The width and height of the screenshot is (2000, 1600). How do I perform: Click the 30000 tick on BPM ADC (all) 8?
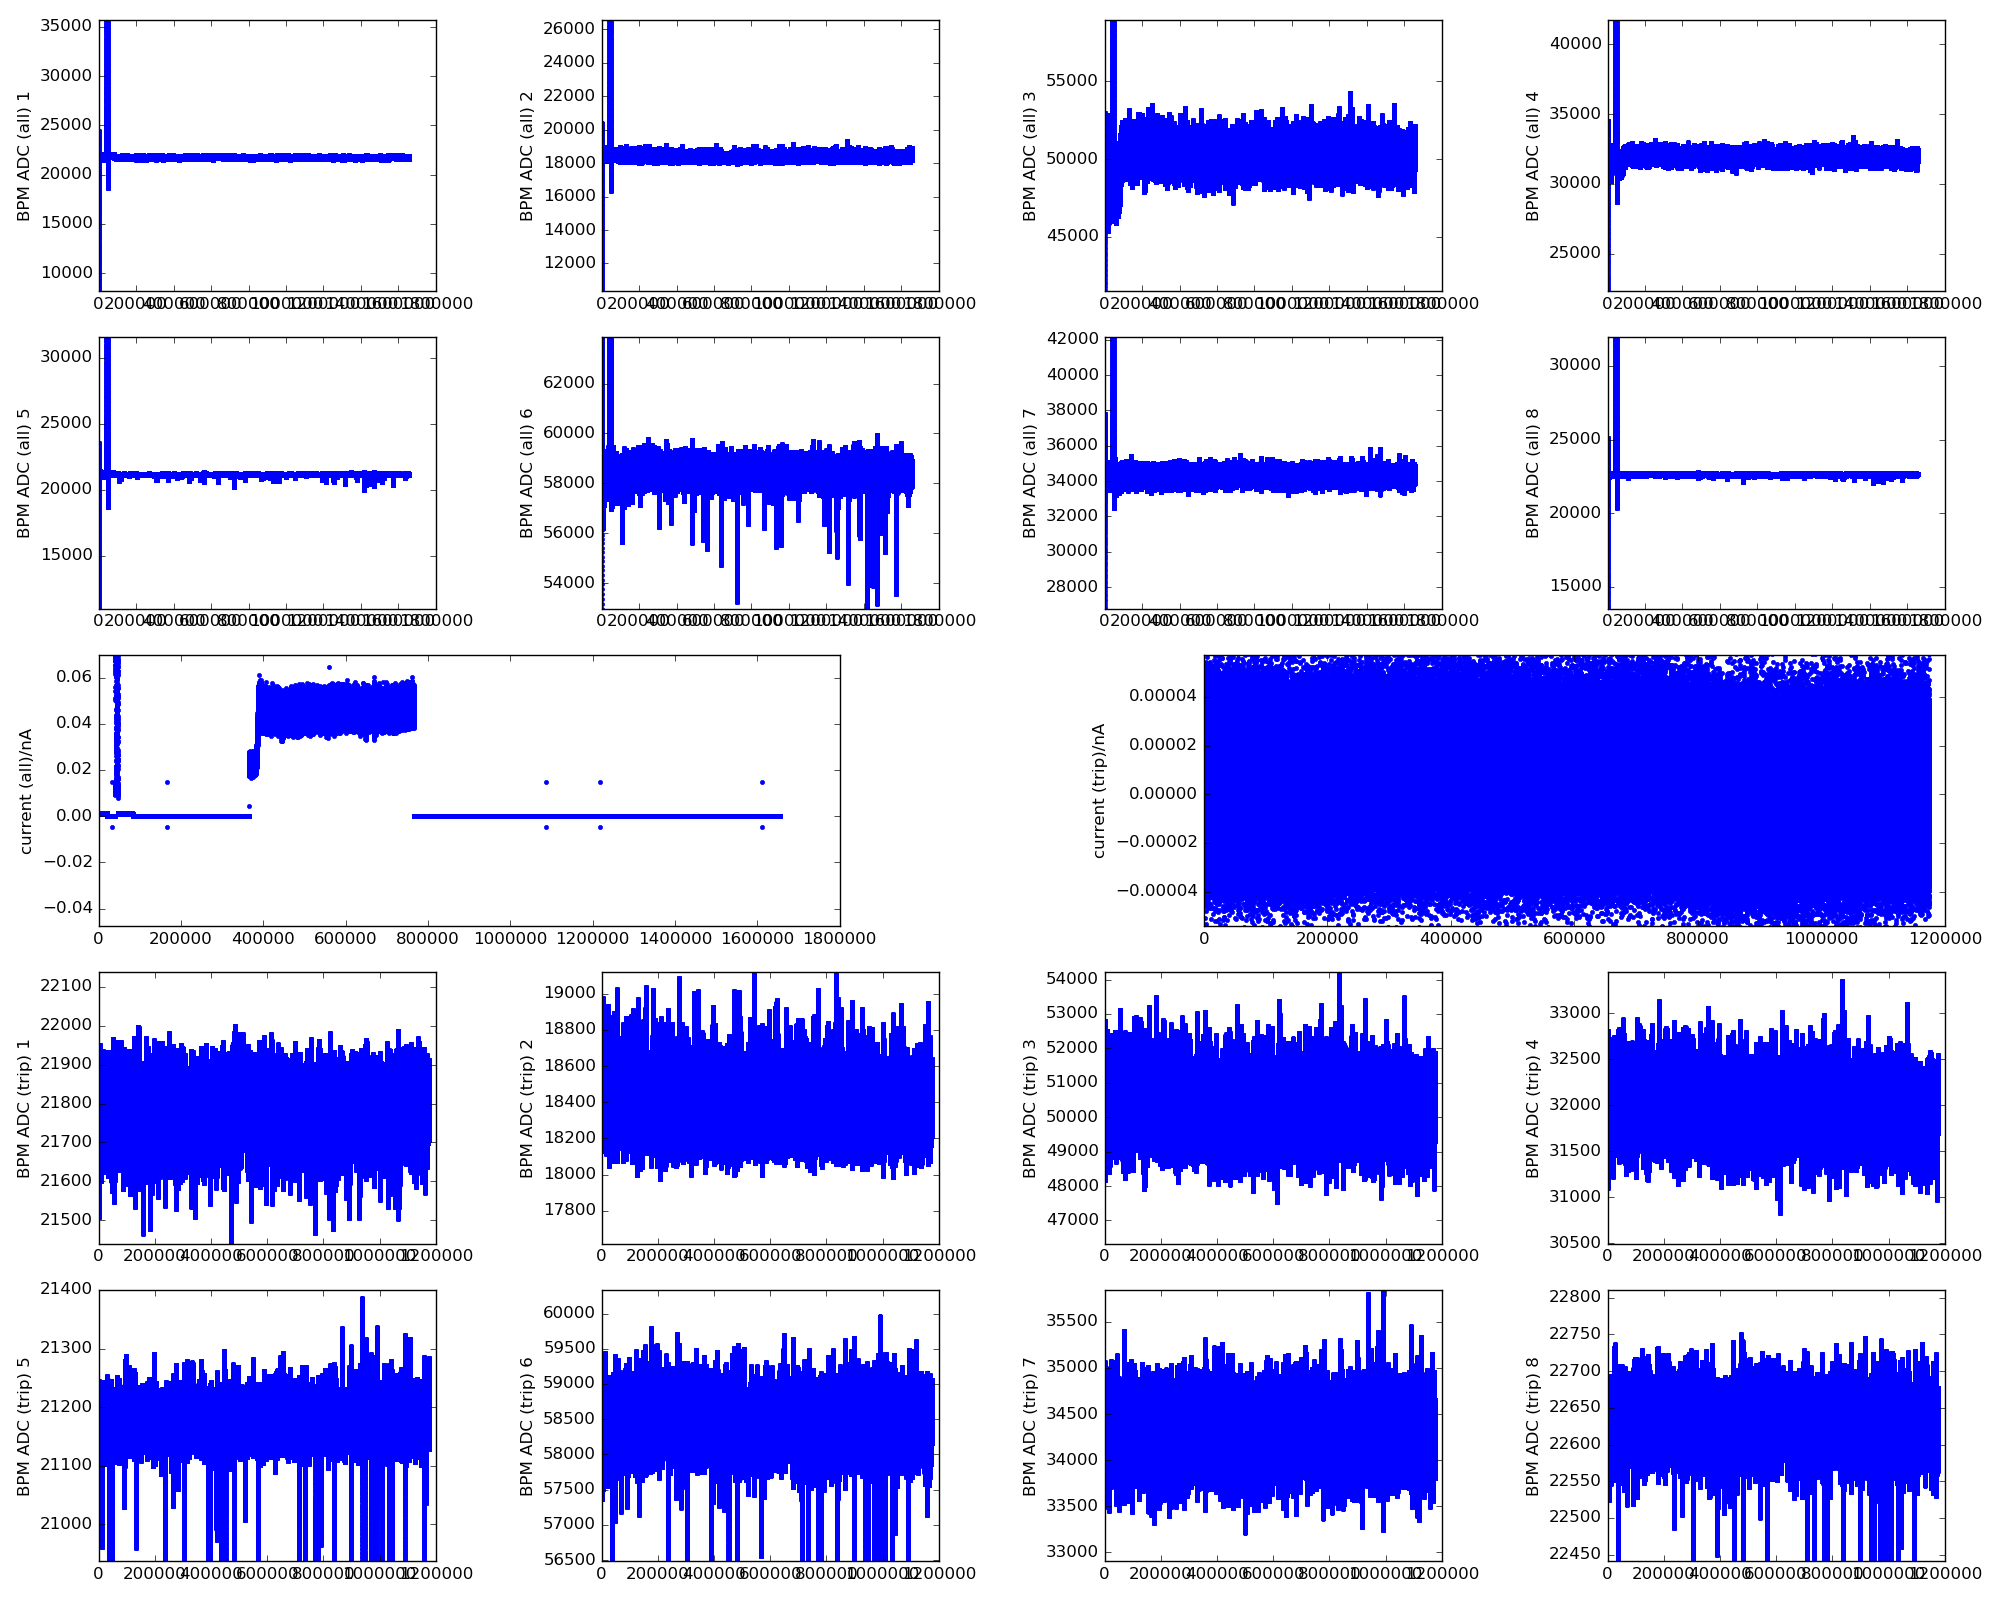(x=1575, y=365)
